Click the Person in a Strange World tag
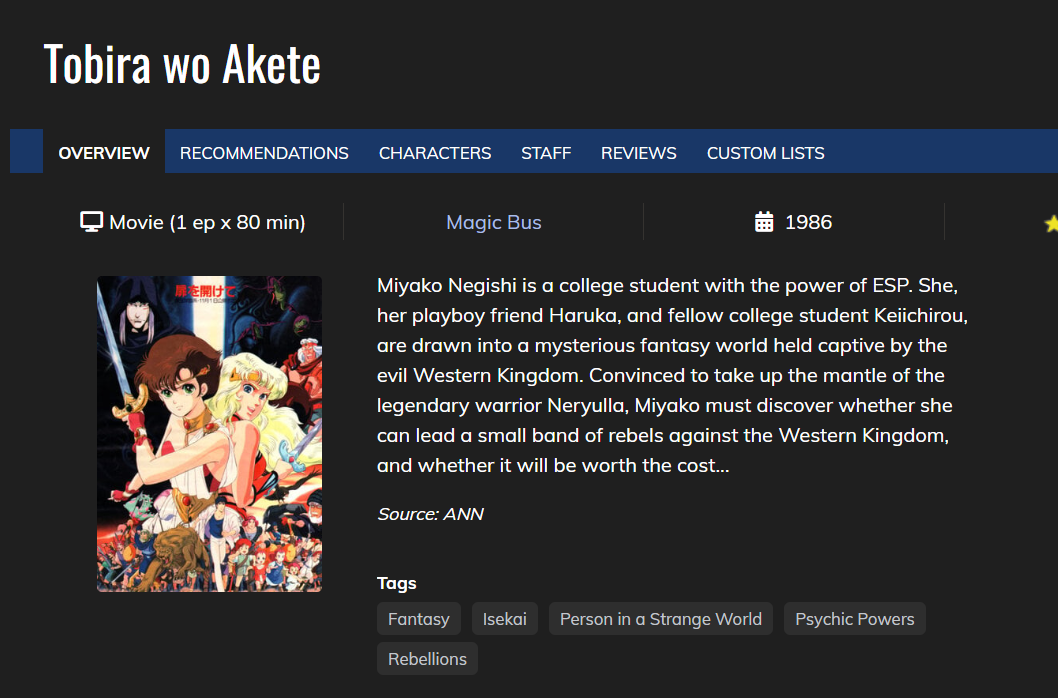Image resolution: width=1058 pixels, height=698 pixels. pos(661,619)
